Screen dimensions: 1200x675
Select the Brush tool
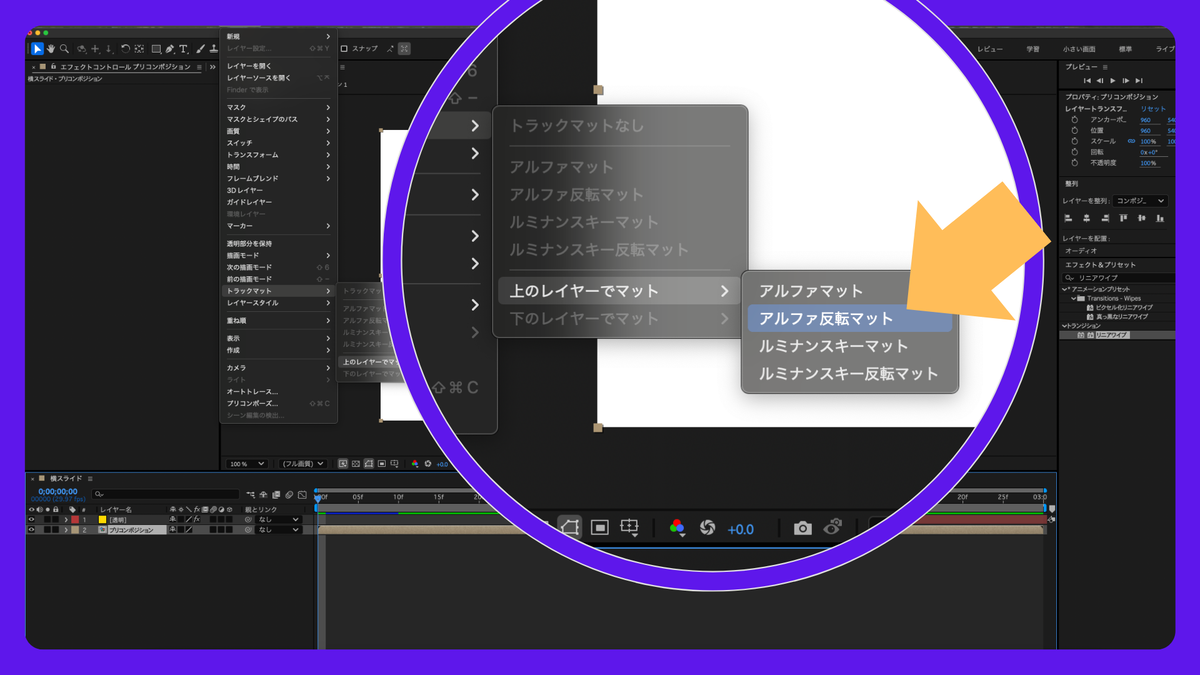[201, 49]
